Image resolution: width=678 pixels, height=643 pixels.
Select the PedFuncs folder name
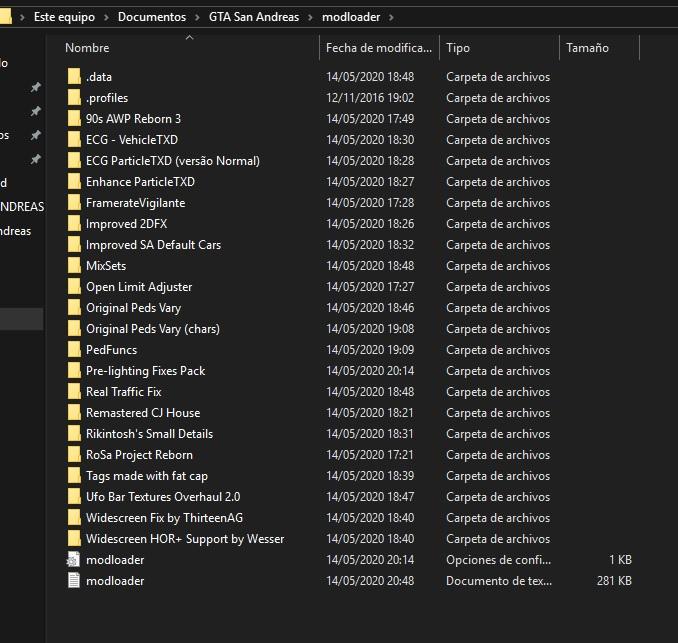112,349
